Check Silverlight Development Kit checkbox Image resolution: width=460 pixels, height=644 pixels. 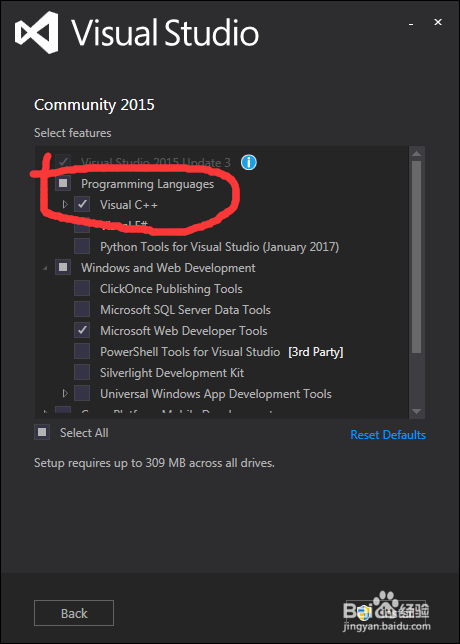click(82, 373)
